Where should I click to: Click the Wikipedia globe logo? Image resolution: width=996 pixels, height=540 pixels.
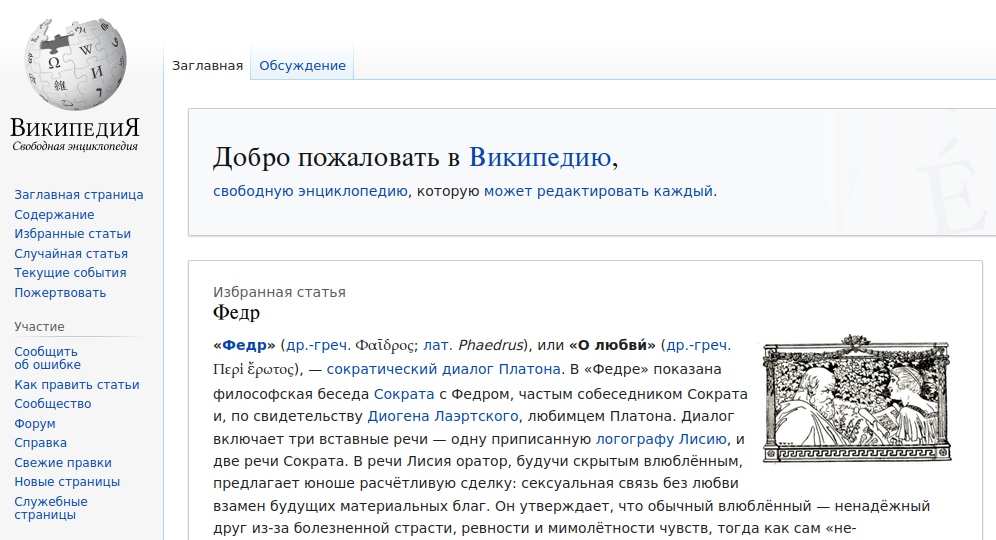[x=75, y=64]
